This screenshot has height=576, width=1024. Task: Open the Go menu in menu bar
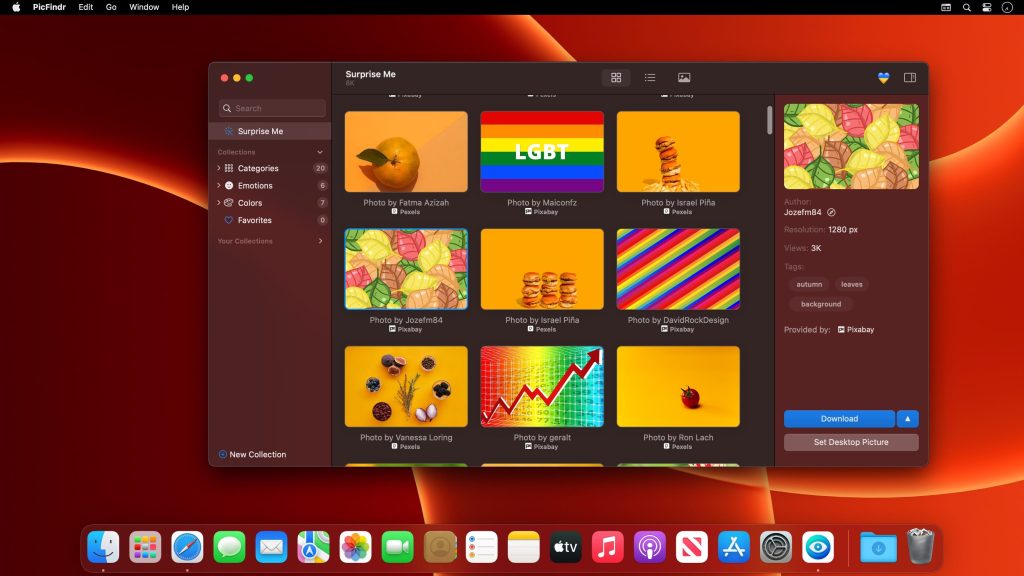click(111, 7)
